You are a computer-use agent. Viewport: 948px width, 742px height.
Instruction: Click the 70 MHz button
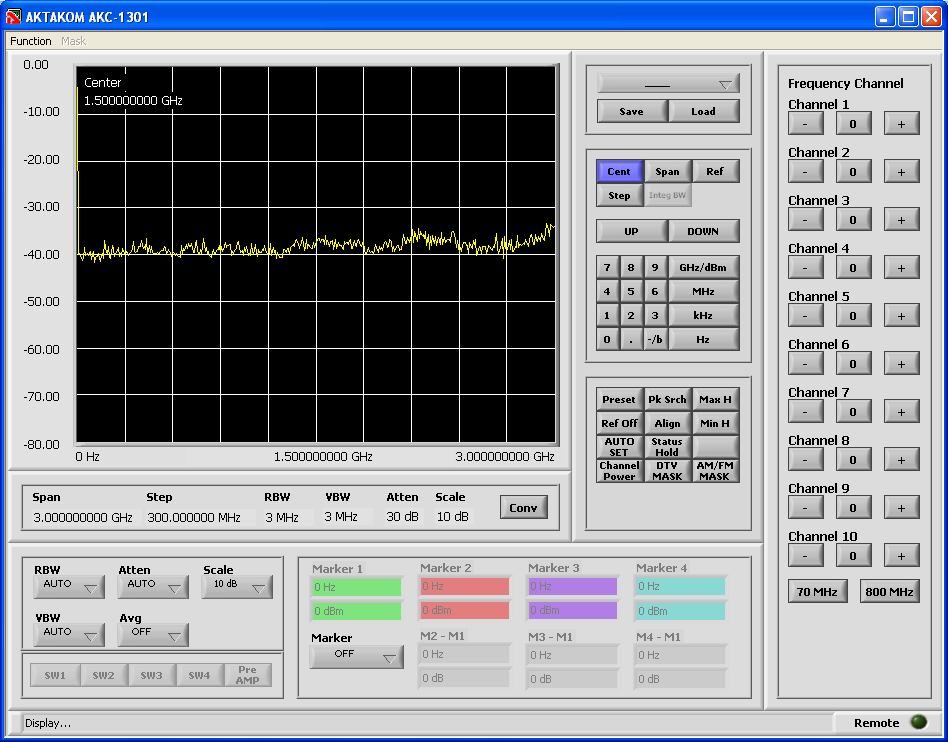[817, 591]
